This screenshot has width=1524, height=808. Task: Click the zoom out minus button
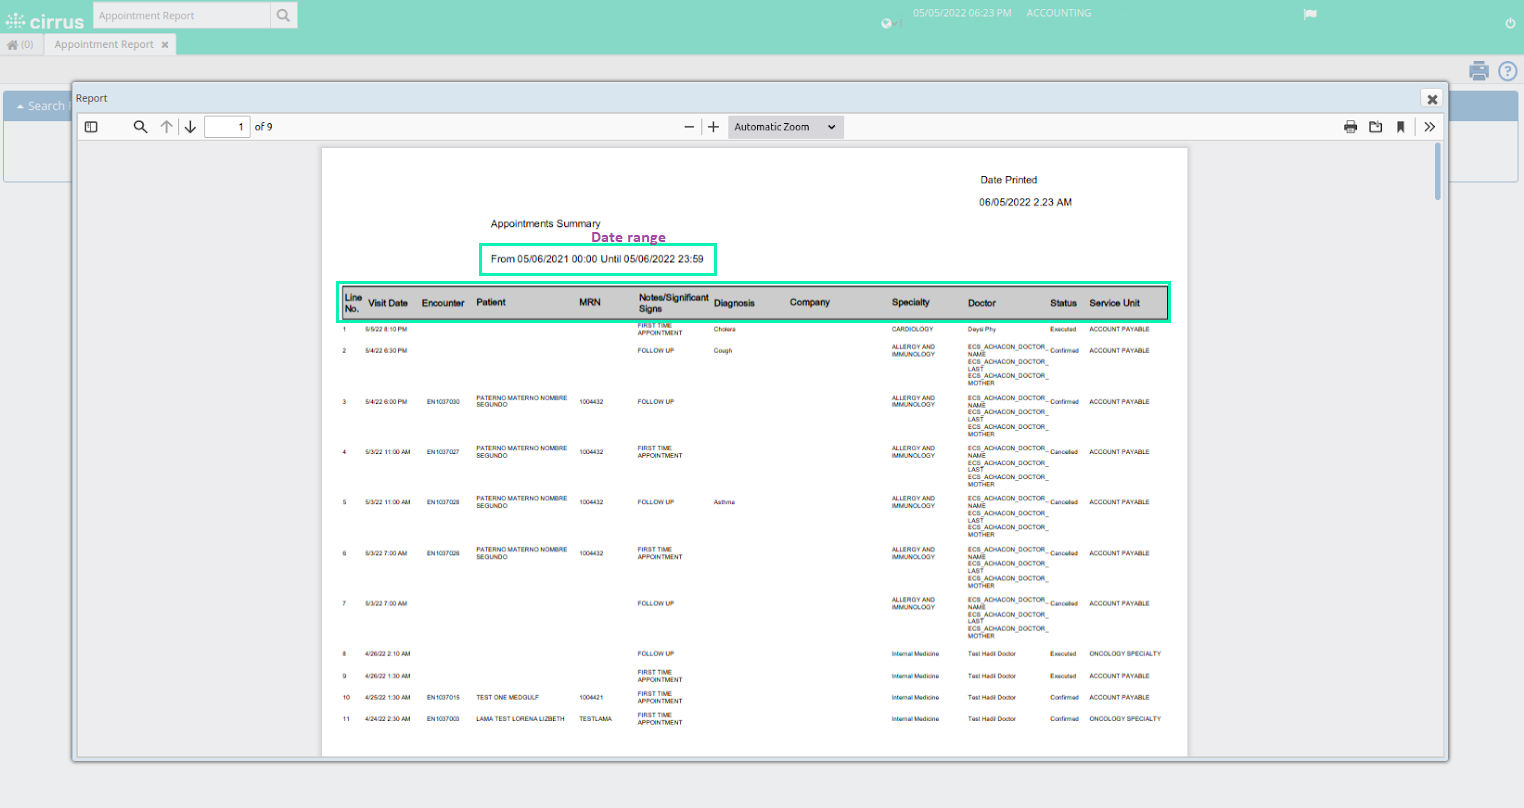pyautogui.click(x=689, y=127)
